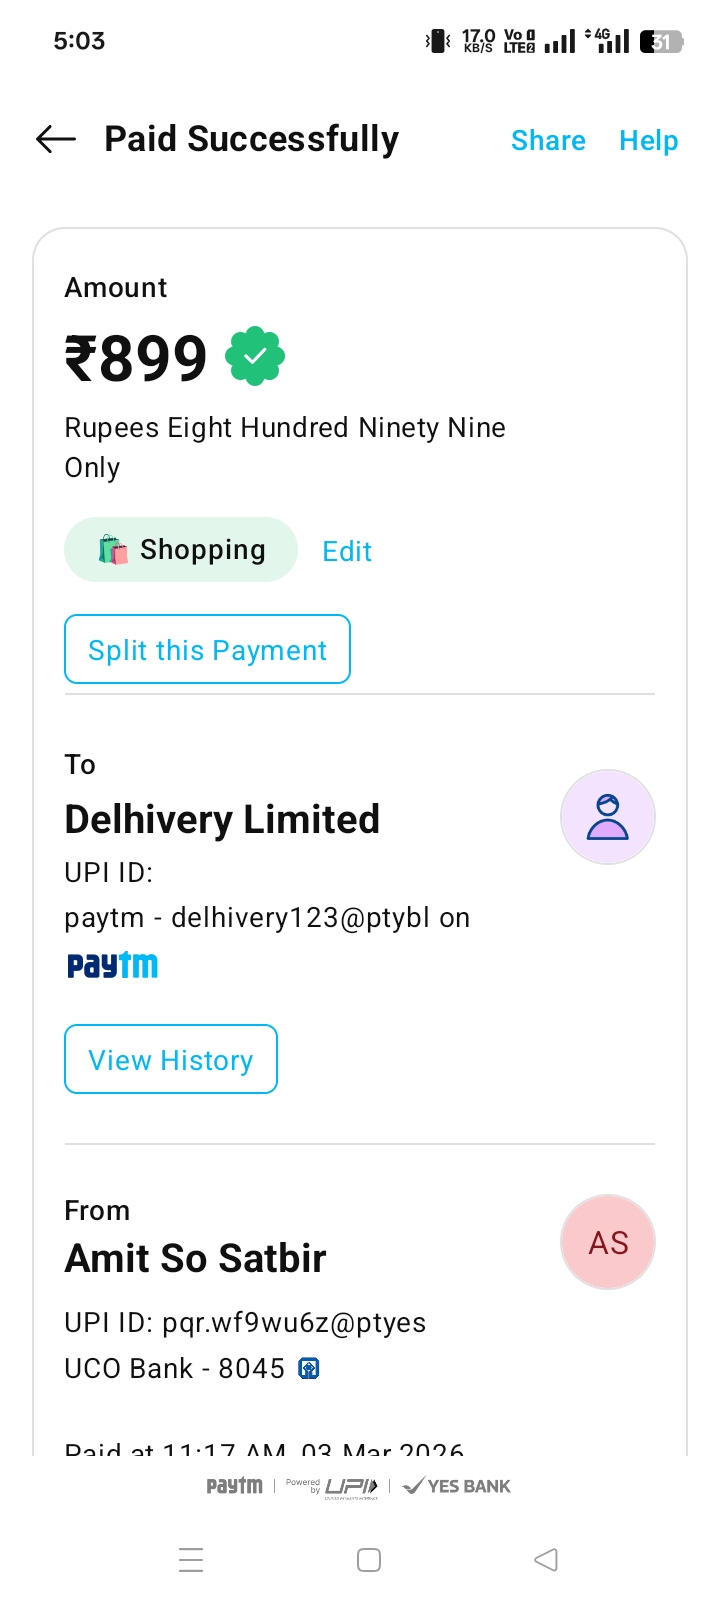Edit the Shopping category tag
The image size is (720, 1604).
pos(347,551)
